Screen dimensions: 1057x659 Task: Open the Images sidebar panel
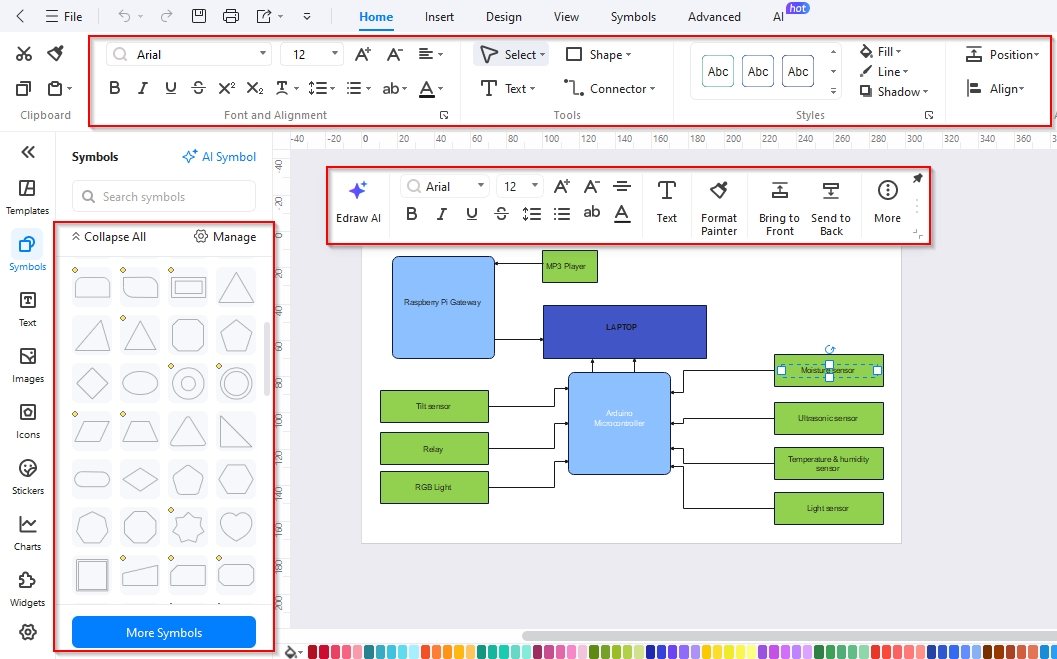(x=28, y=365)
